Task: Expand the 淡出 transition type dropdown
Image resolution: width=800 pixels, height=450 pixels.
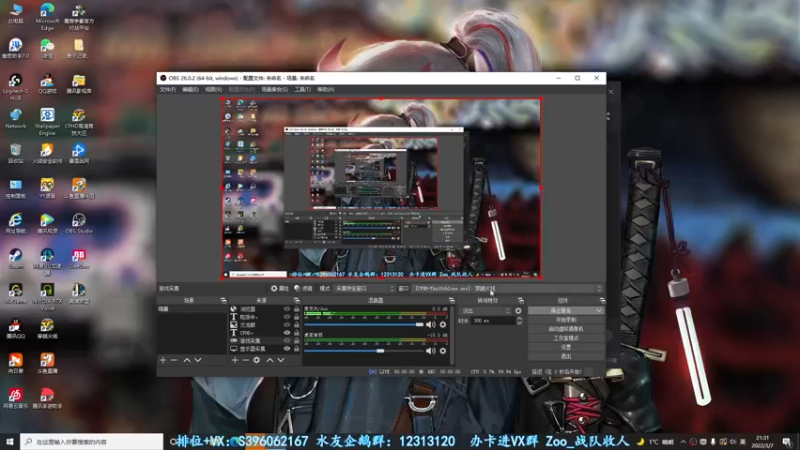Action: pos(484,311)
